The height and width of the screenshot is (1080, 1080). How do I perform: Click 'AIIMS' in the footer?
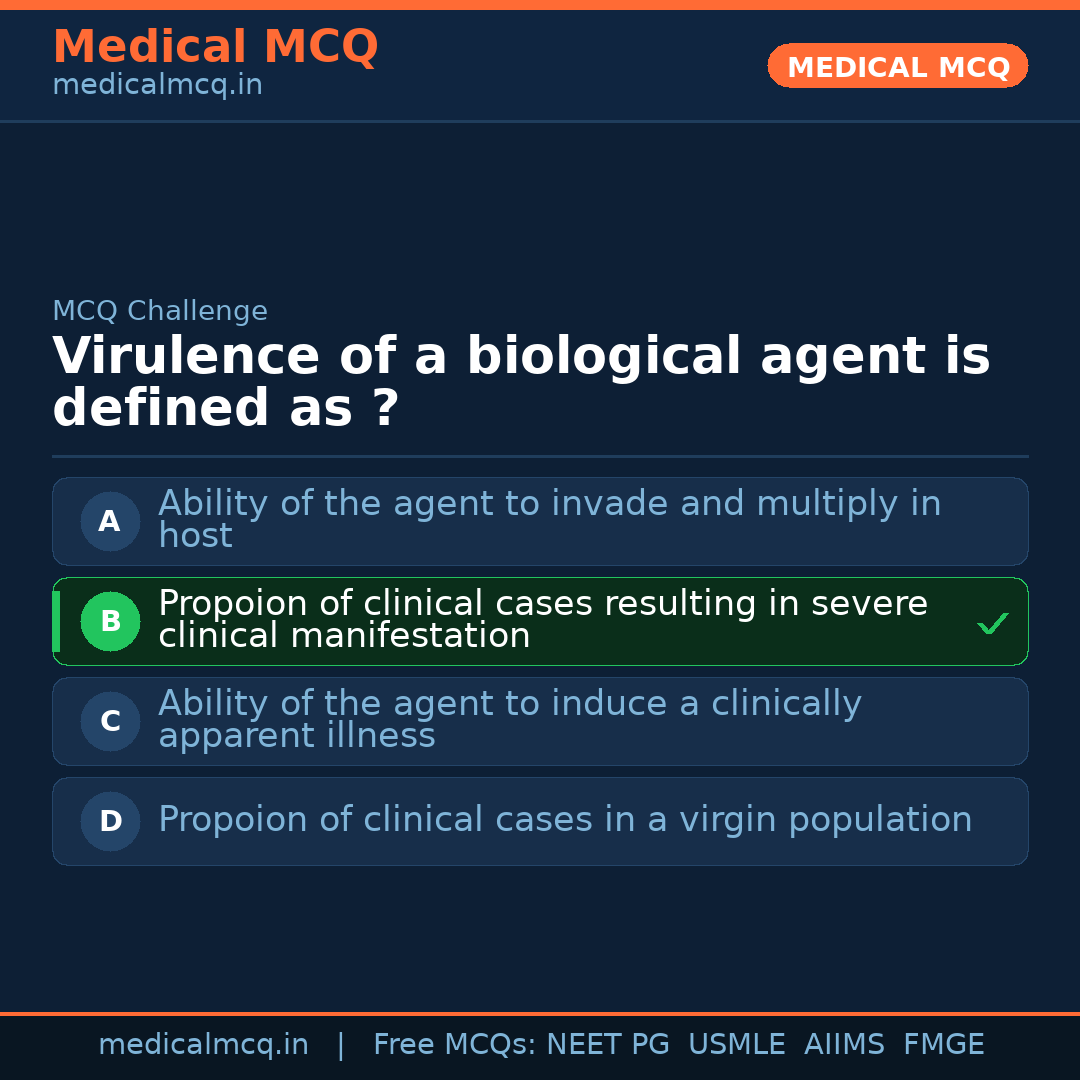844,1045
